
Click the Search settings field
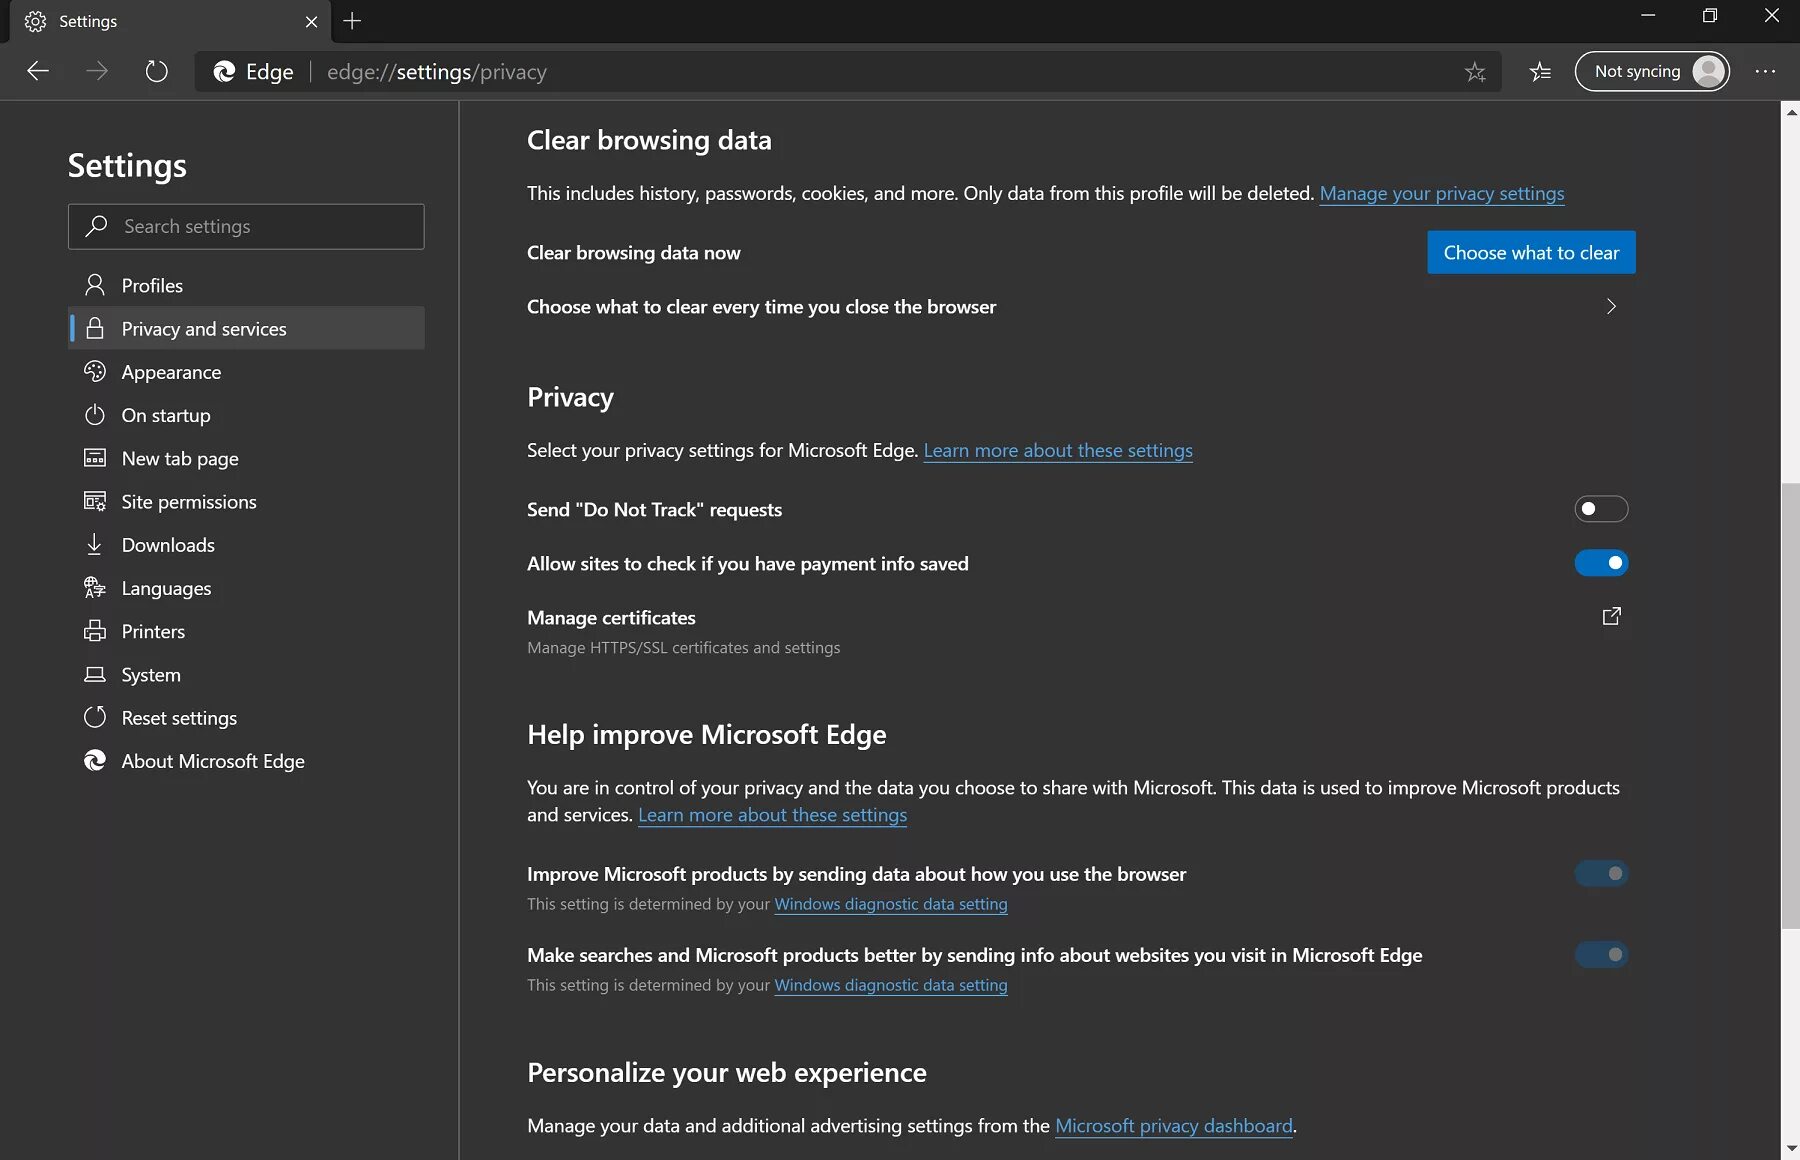[246, 226]
